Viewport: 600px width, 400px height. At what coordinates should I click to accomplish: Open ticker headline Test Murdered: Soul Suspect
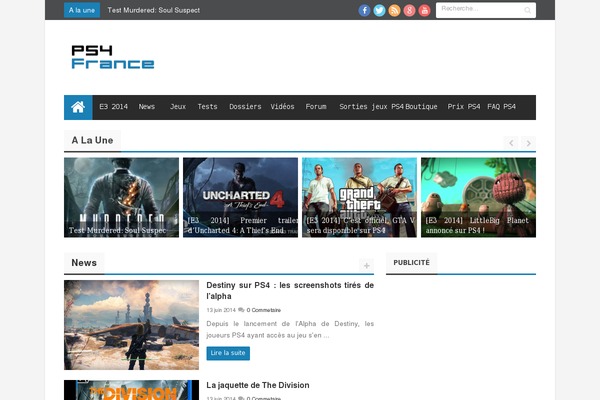tap(153, 10)
